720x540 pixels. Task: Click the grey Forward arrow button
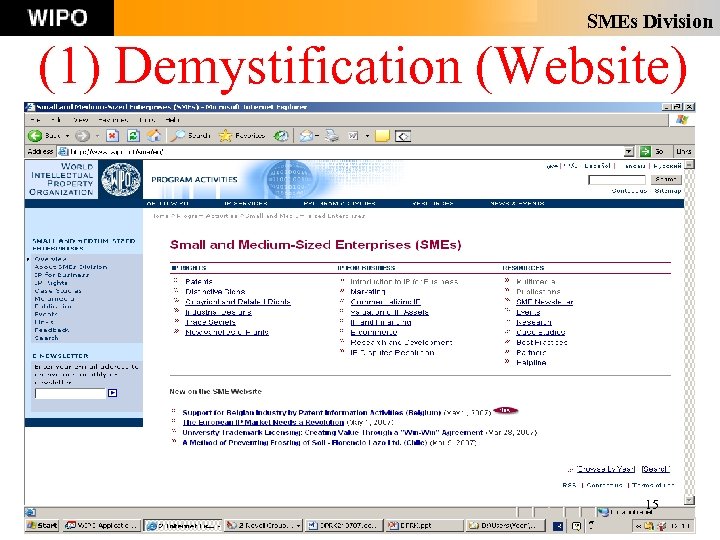point(82,135)
